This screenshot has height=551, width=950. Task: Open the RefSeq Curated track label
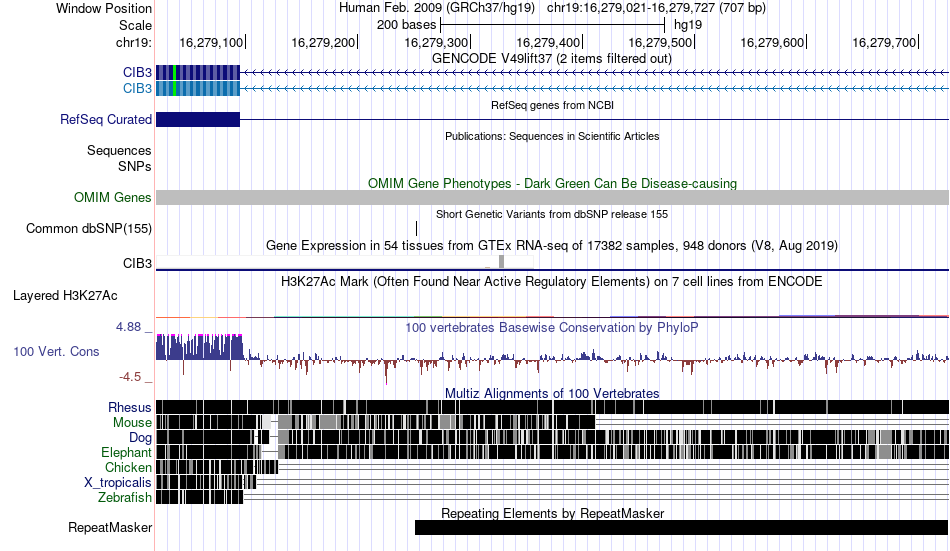(106, 119)
